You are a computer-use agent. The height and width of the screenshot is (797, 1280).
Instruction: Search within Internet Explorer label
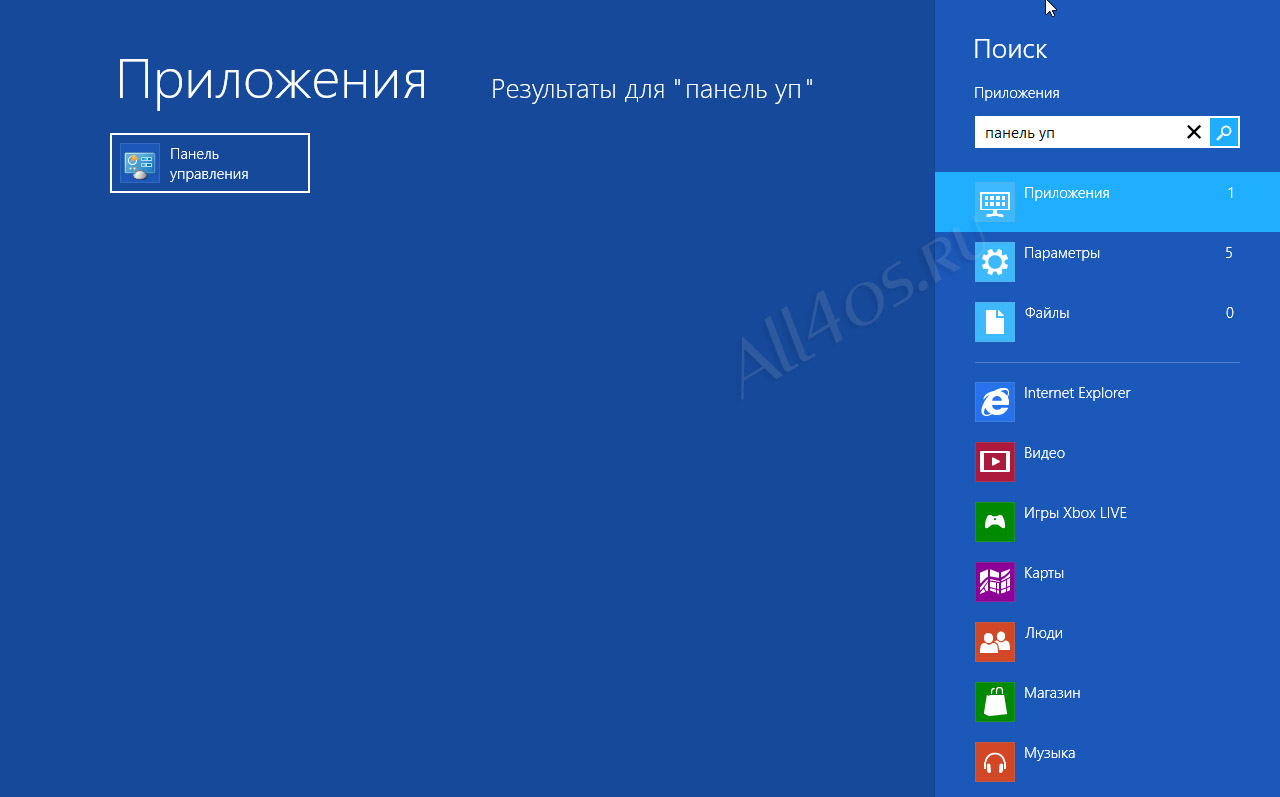point(1077,393)
